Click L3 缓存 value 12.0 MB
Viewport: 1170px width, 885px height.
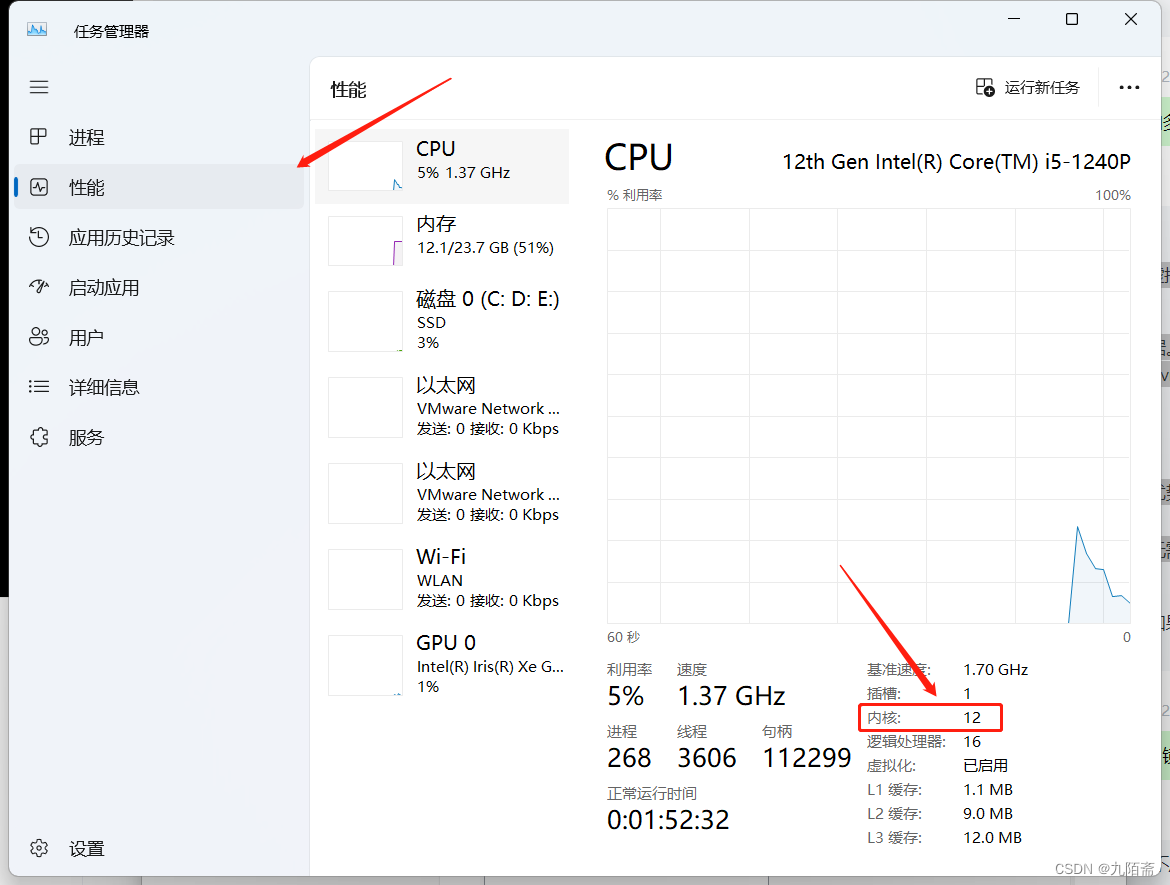[992, 837]
